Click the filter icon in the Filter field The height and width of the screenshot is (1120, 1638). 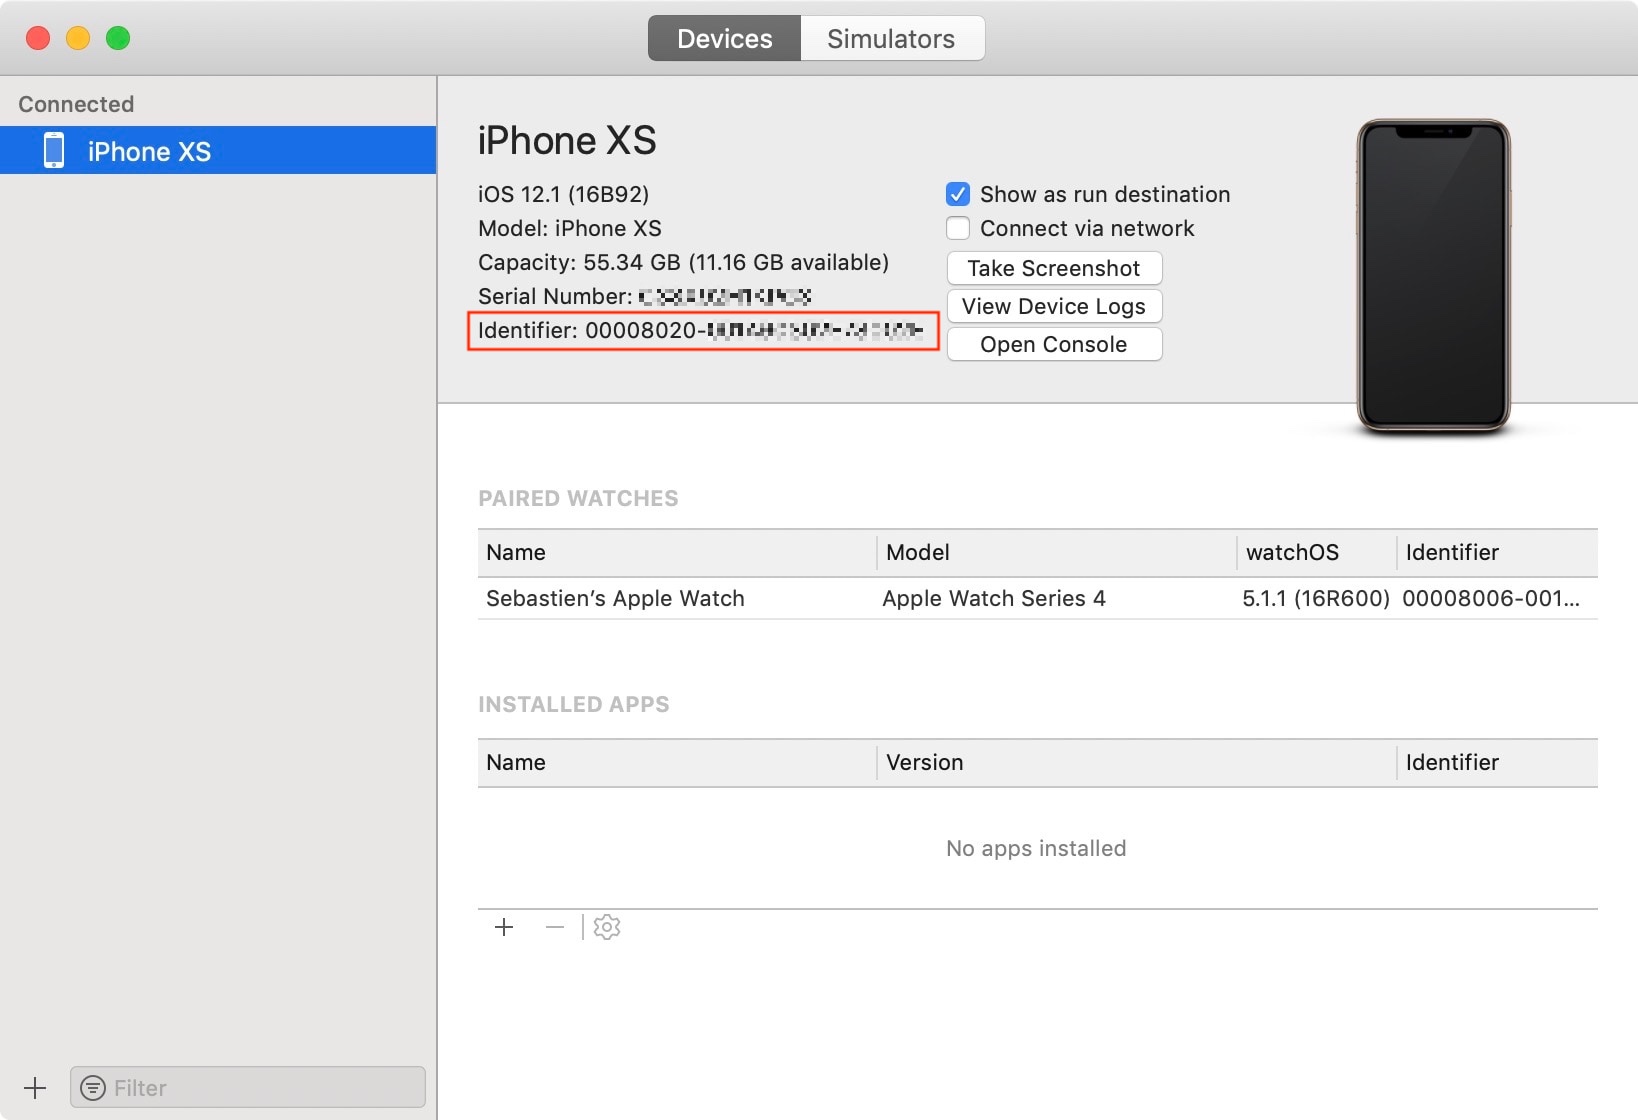pyautogui.click(x=93, y=1087)
